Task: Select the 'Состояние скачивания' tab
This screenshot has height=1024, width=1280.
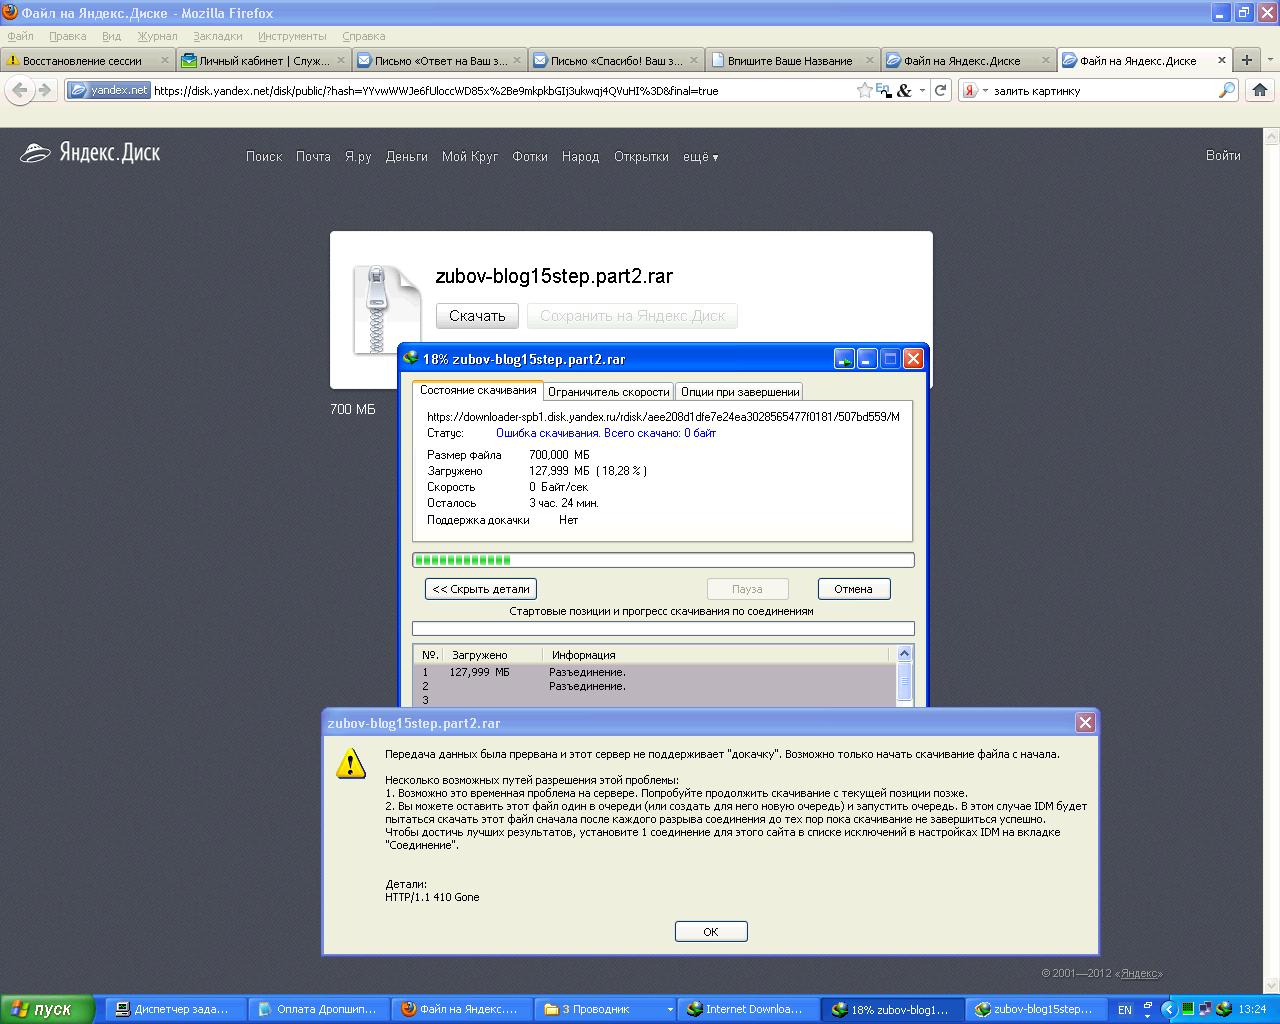Action: (x=478, y=390)
